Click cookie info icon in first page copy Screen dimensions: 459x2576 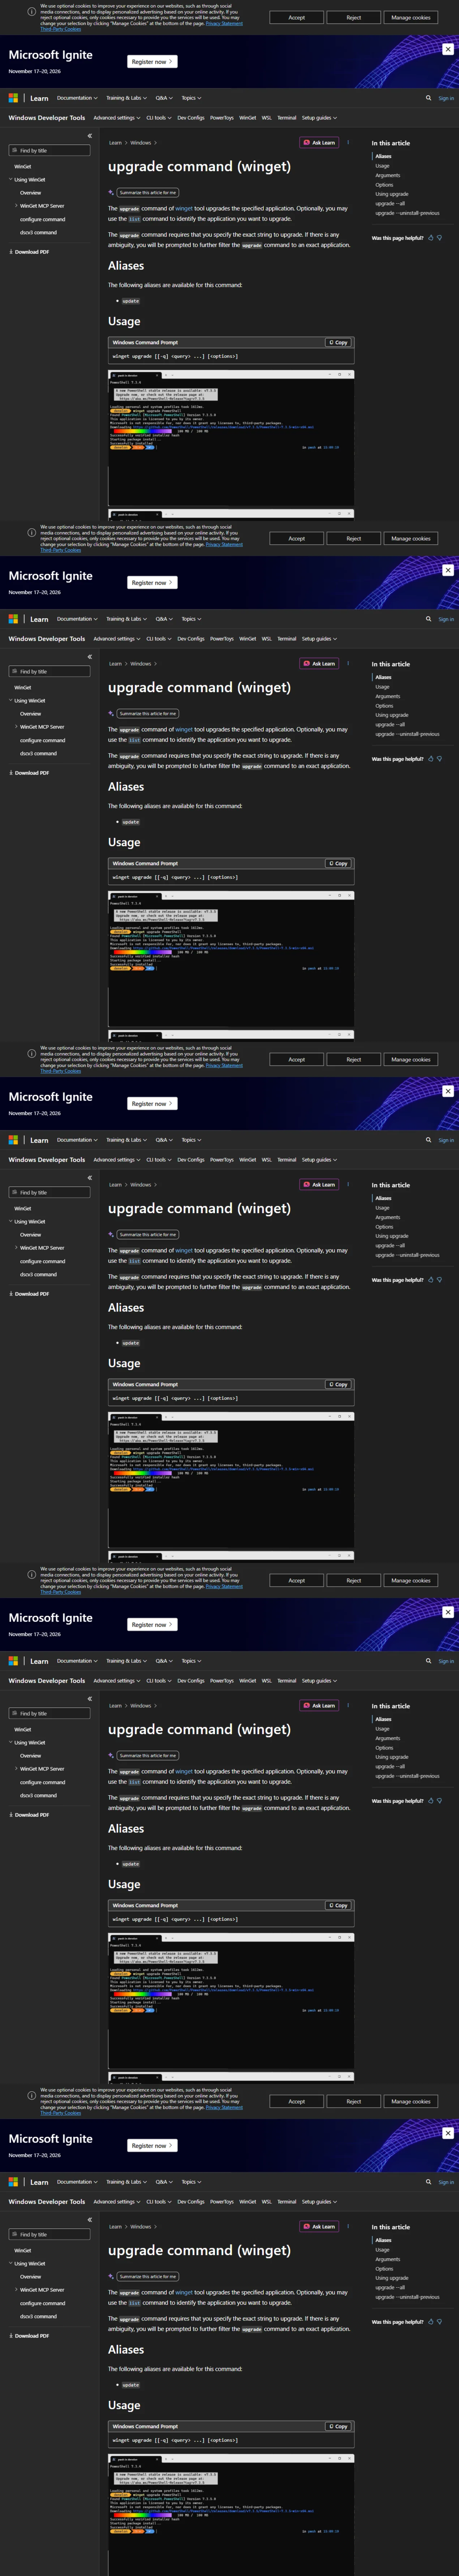tap(32, 12)
